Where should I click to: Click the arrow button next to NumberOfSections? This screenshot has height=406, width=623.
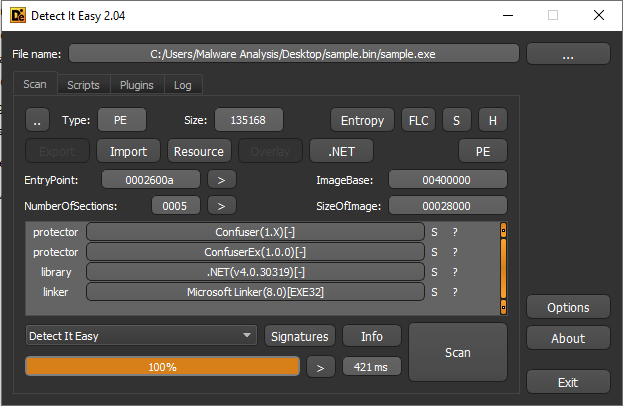coord(222,206)
